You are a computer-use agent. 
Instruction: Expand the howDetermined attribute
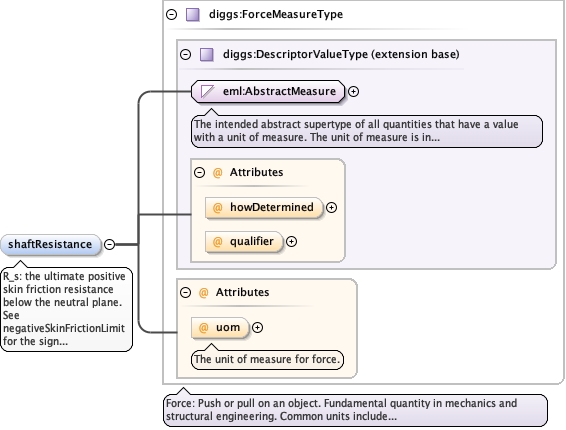tap(331, 208)
